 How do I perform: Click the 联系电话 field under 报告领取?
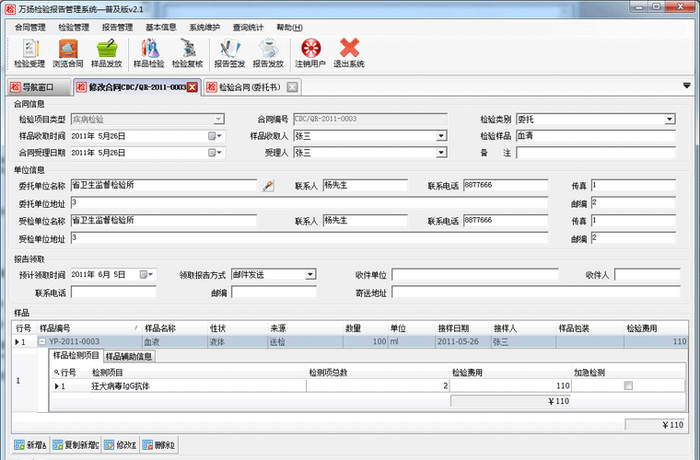113,293
